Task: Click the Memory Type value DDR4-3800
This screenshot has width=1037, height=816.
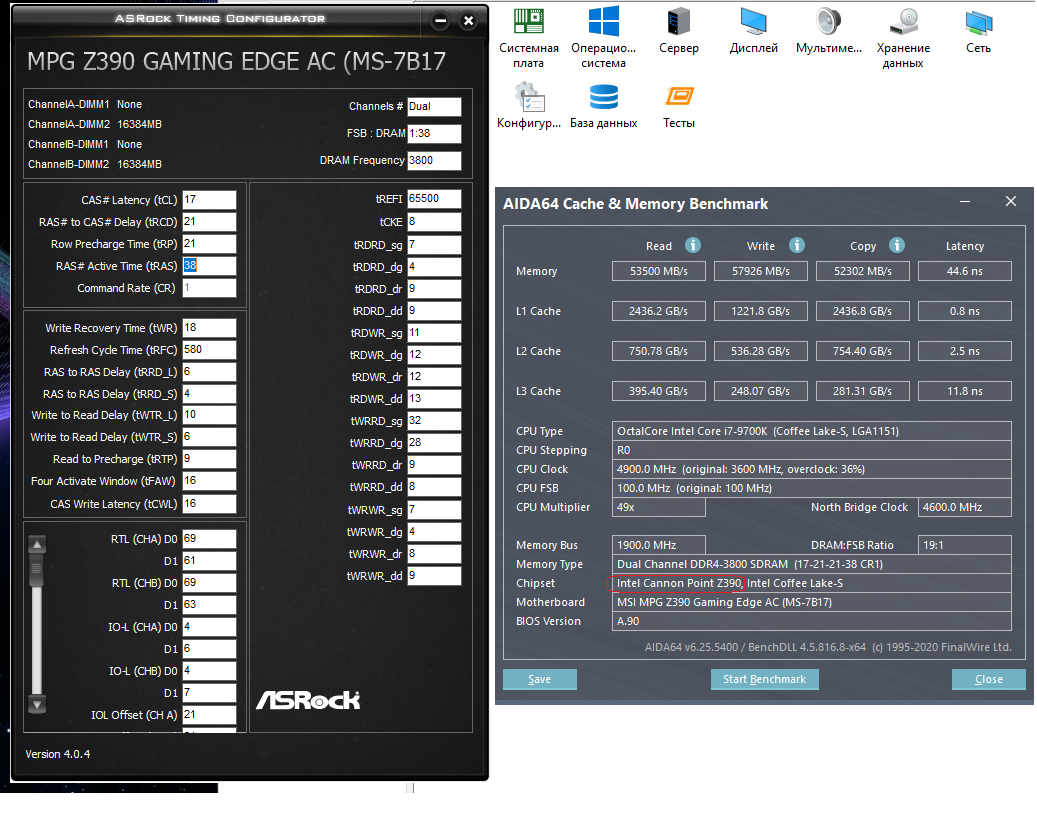Action: 811,564
